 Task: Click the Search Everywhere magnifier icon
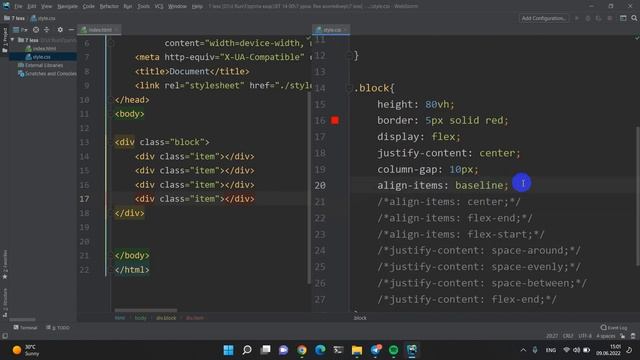click(x=634, y=18)
